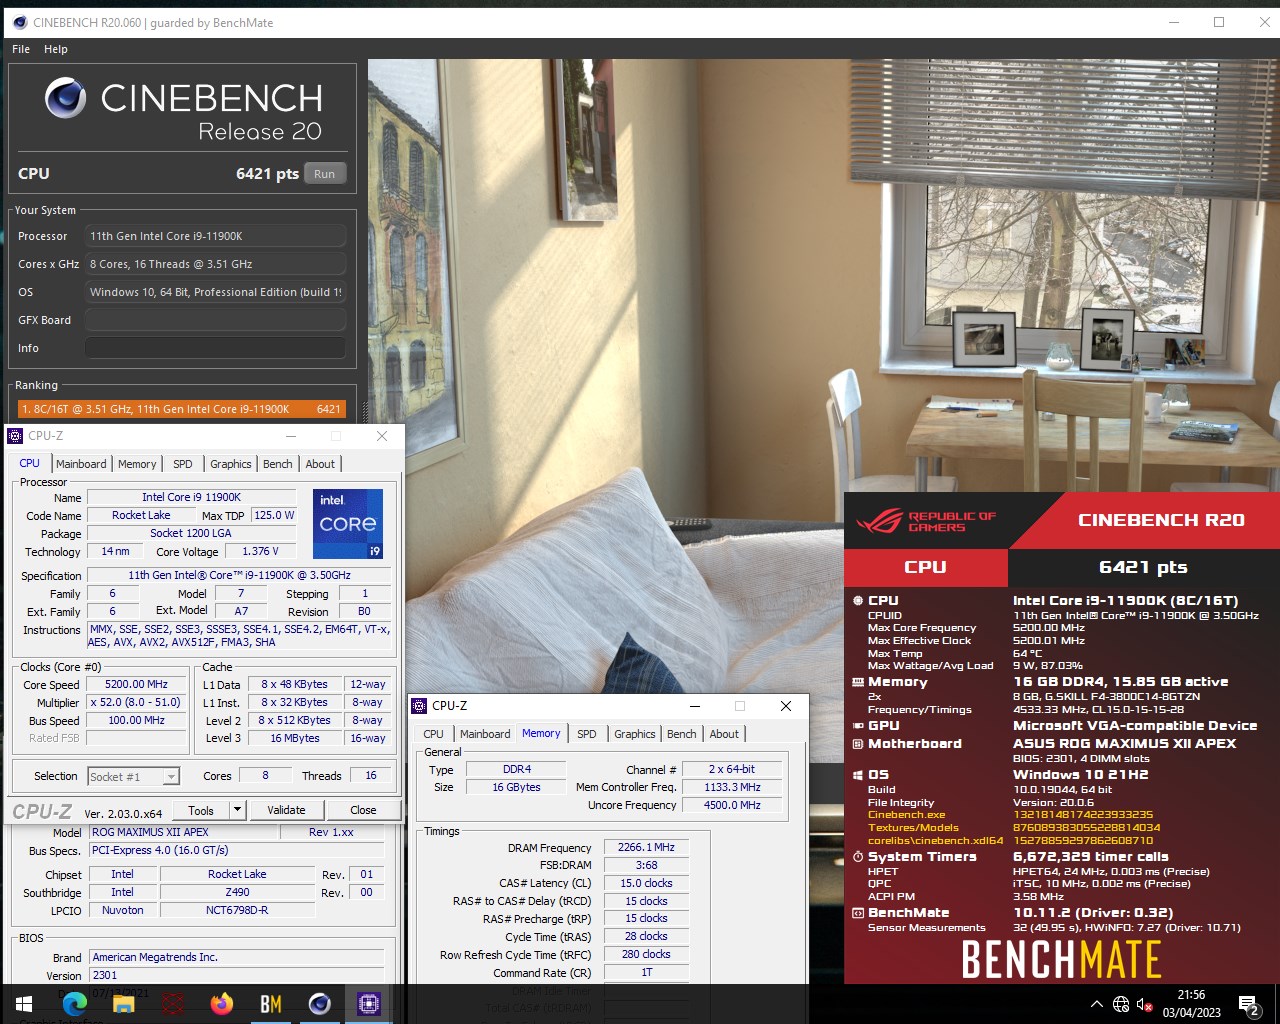Open the Tools dropdown arrow in CPU-Z
The height and width of the screenshot is (1024, 1280).
click(x=238, y=810)
